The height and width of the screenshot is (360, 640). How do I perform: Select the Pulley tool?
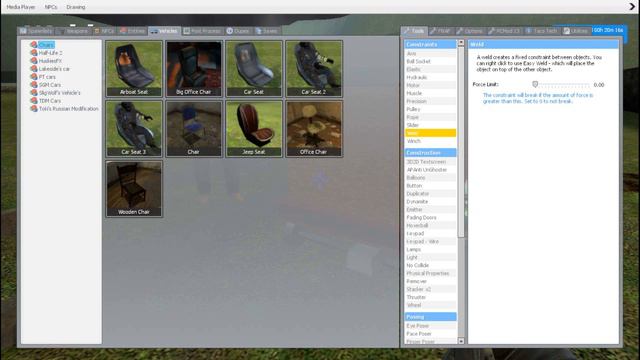coord(431,109)
